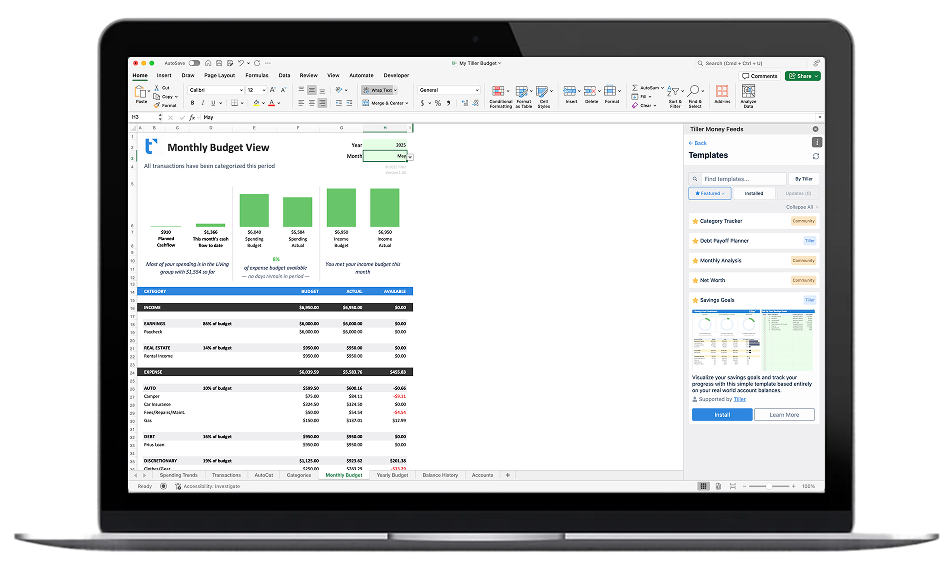This screenshot has height=564, width=950.
Task: Toggle Wrap Text for the cell
Action: click(379, 90)
